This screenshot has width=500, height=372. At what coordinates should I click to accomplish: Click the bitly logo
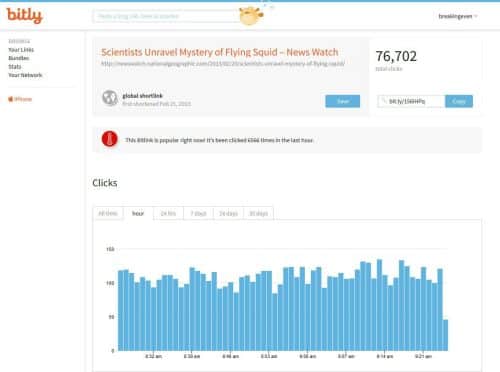pyautogui.click(x=24, y=16)
